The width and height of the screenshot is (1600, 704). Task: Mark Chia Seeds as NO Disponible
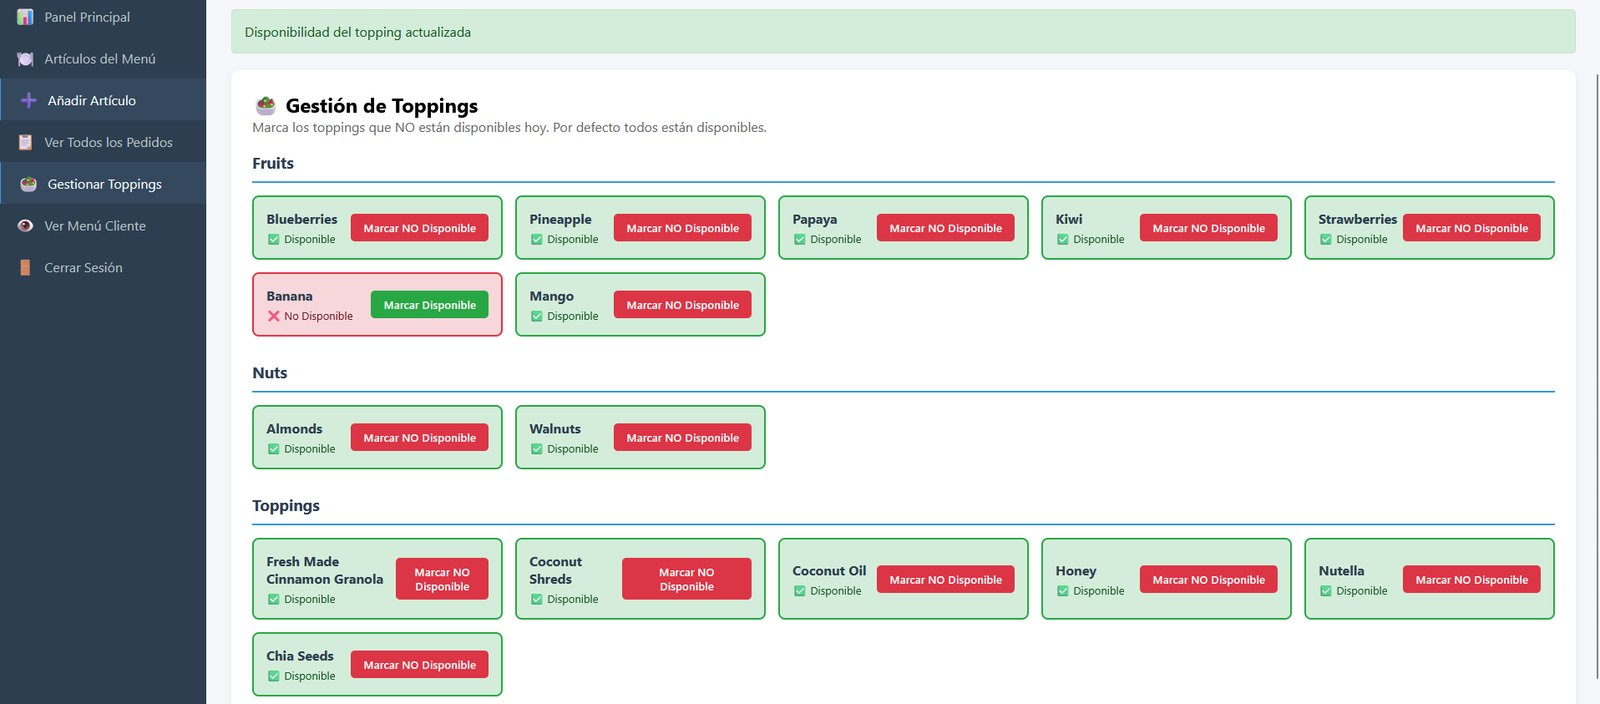click(x=419, y=665)
